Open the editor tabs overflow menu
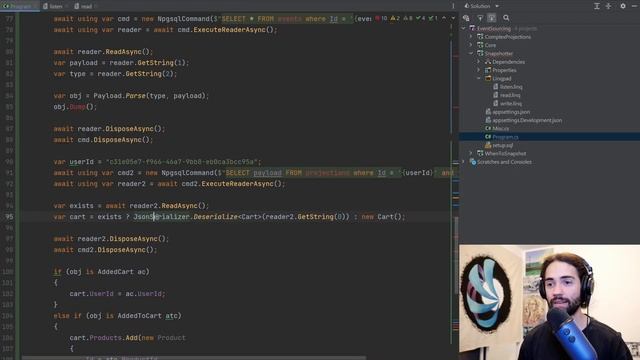 click(x=453, y=6)
